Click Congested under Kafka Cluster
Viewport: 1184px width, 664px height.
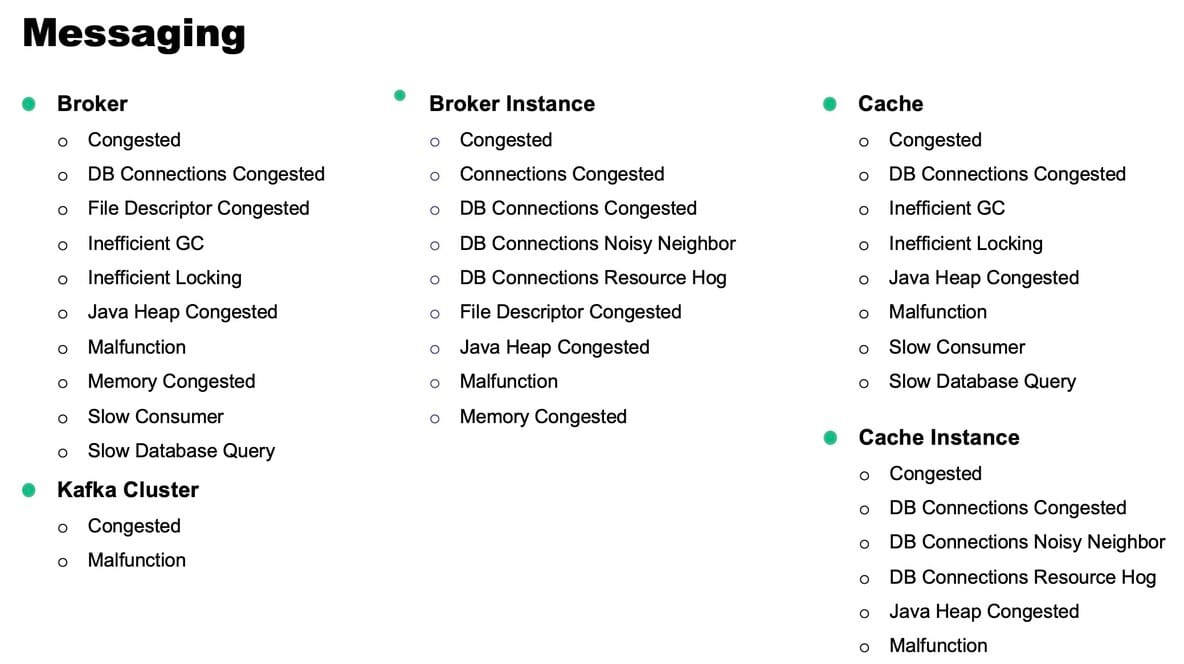click(x=134, y=526)
